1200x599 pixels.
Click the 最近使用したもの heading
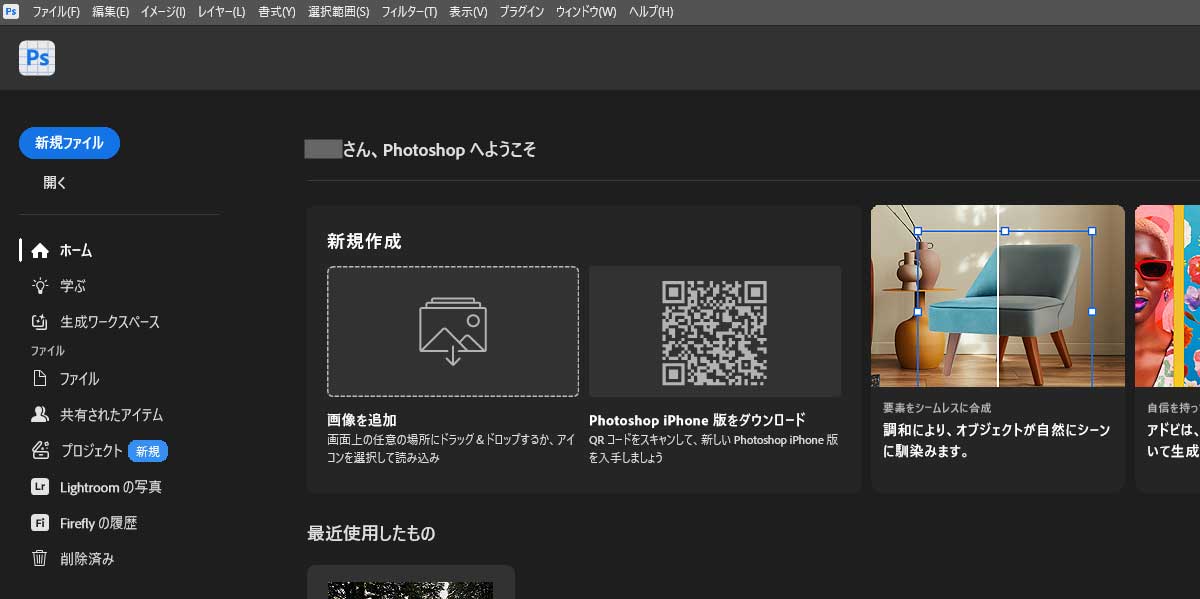(x=371, y=533)
